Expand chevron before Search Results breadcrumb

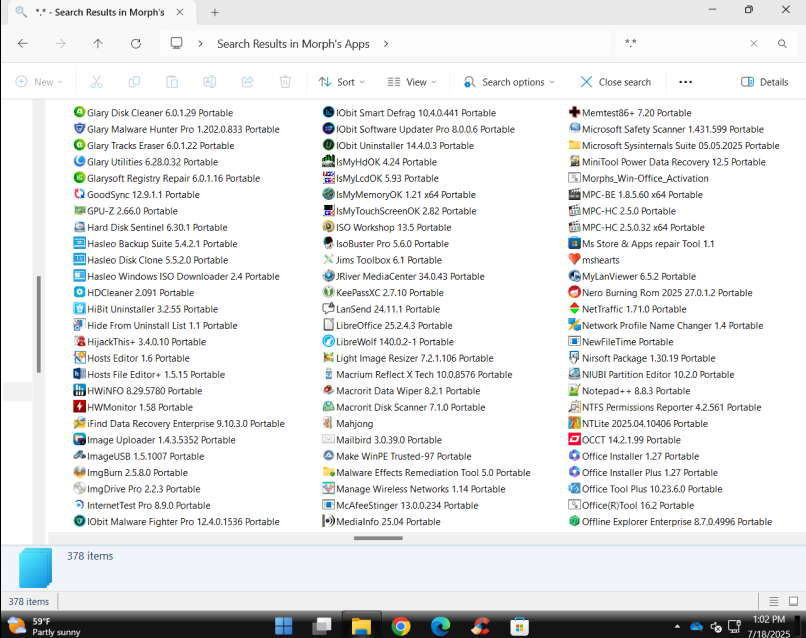tap(200, 44)
